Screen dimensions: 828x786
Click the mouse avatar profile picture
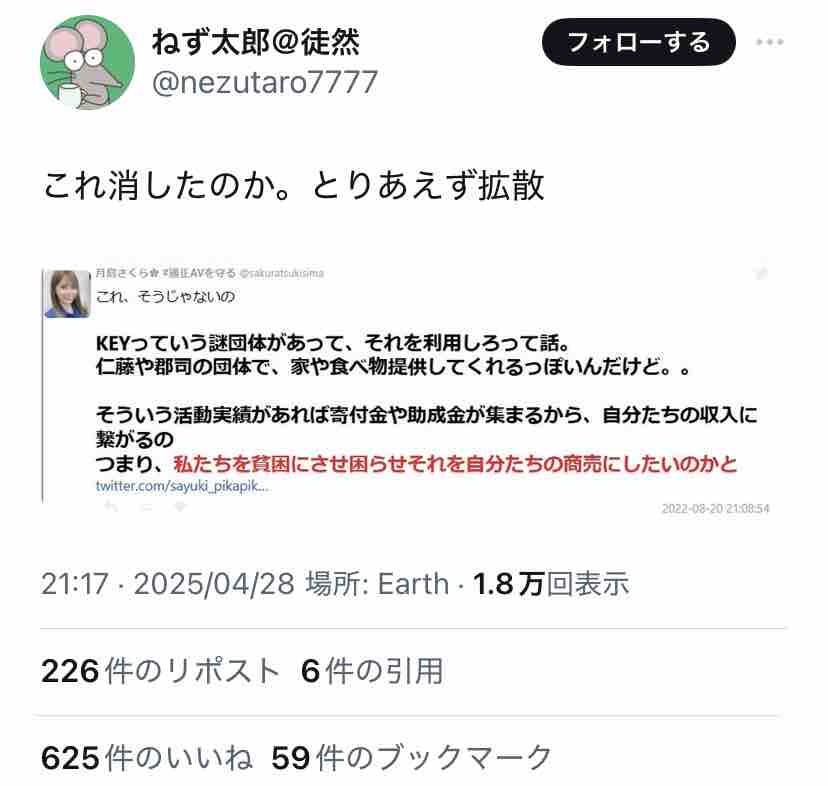(88, 62)
